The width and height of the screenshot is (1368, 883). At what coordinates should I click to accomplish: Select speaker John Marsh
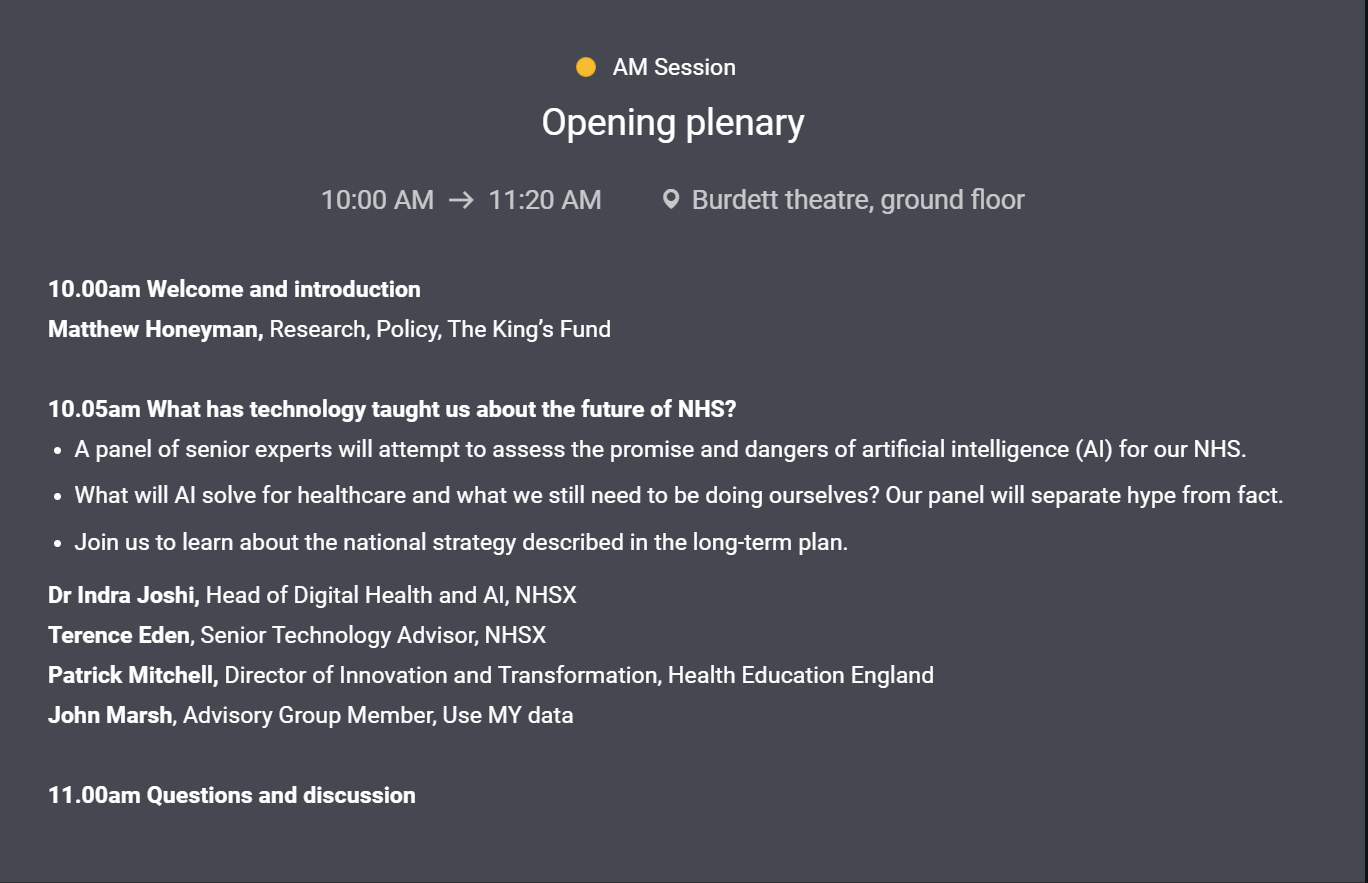point(110,715)
